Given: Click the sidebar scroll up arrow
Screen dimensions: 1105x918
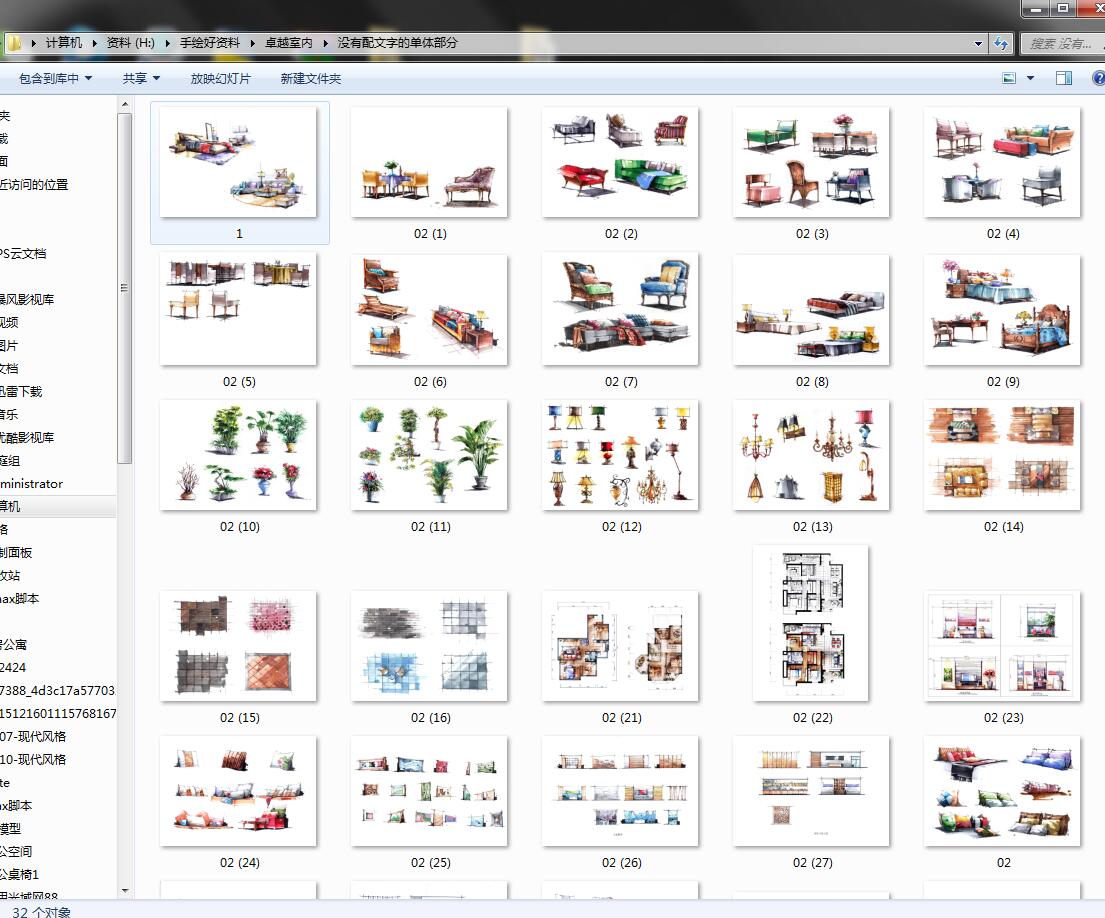Looking at the screenshot, I should click(125, 104).
